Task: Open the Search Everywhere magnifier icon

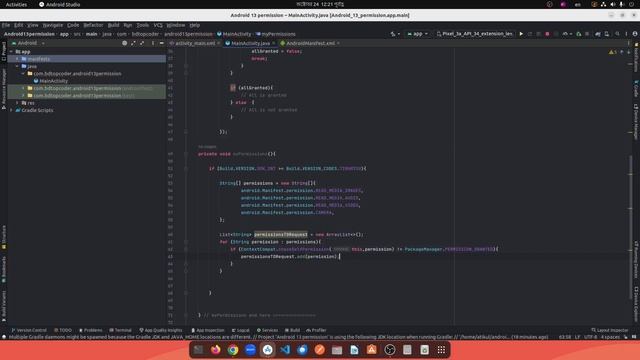Action: (617, 34)
